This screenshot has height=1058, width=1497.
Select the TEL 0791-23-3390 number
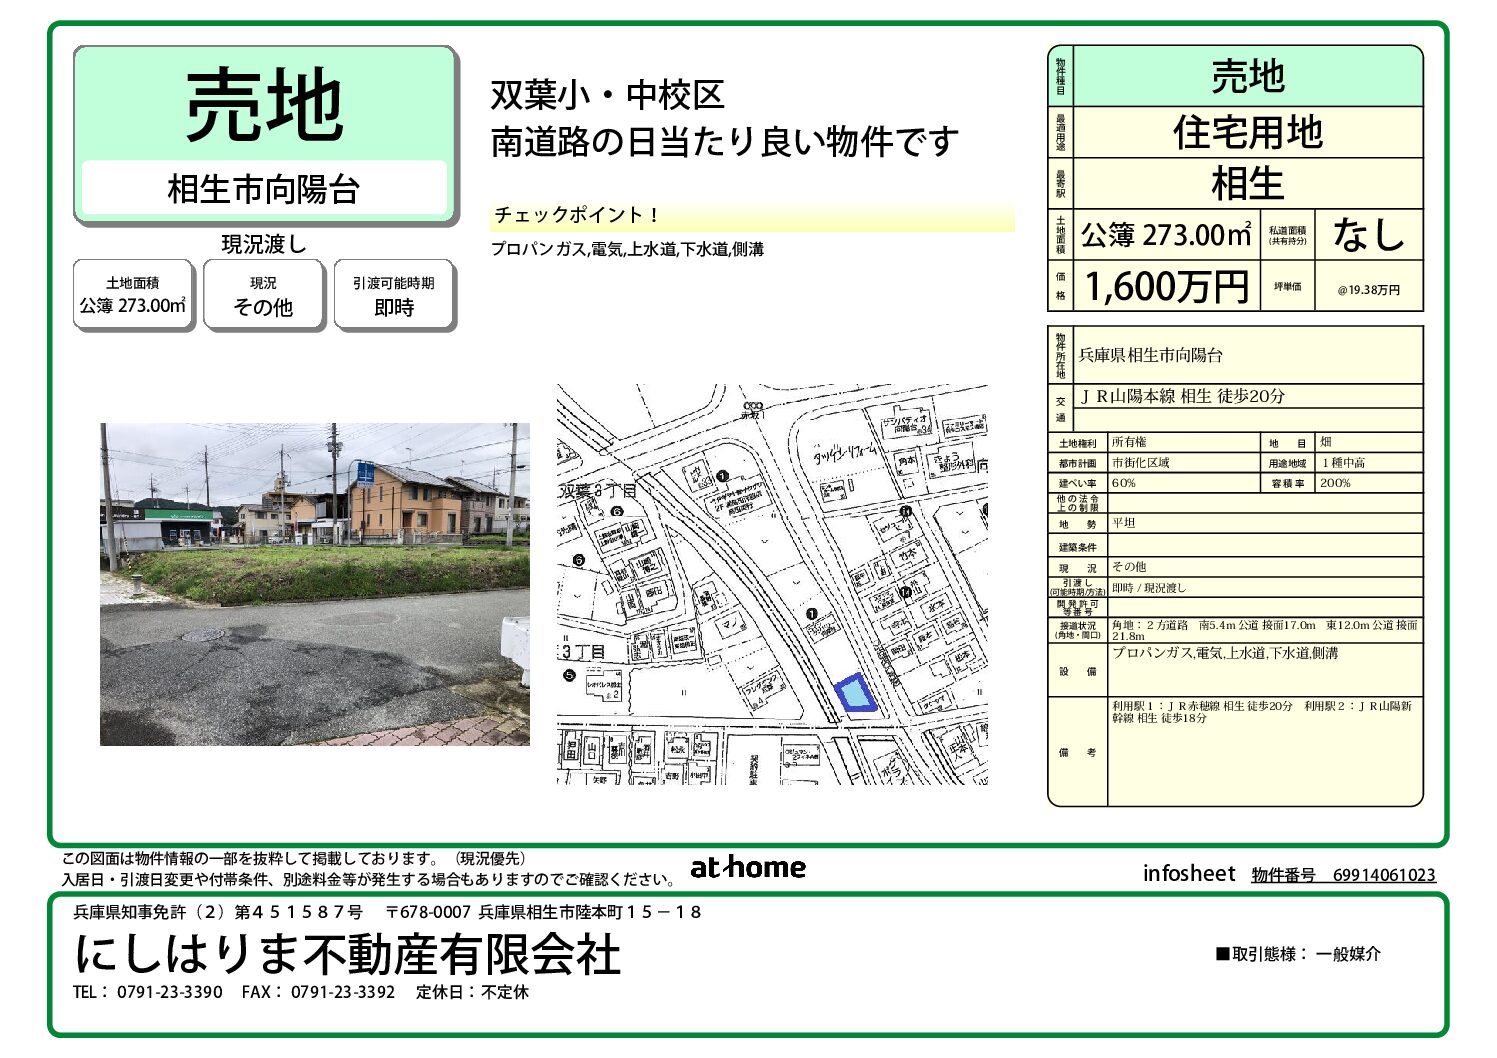[x=148, y=992]
